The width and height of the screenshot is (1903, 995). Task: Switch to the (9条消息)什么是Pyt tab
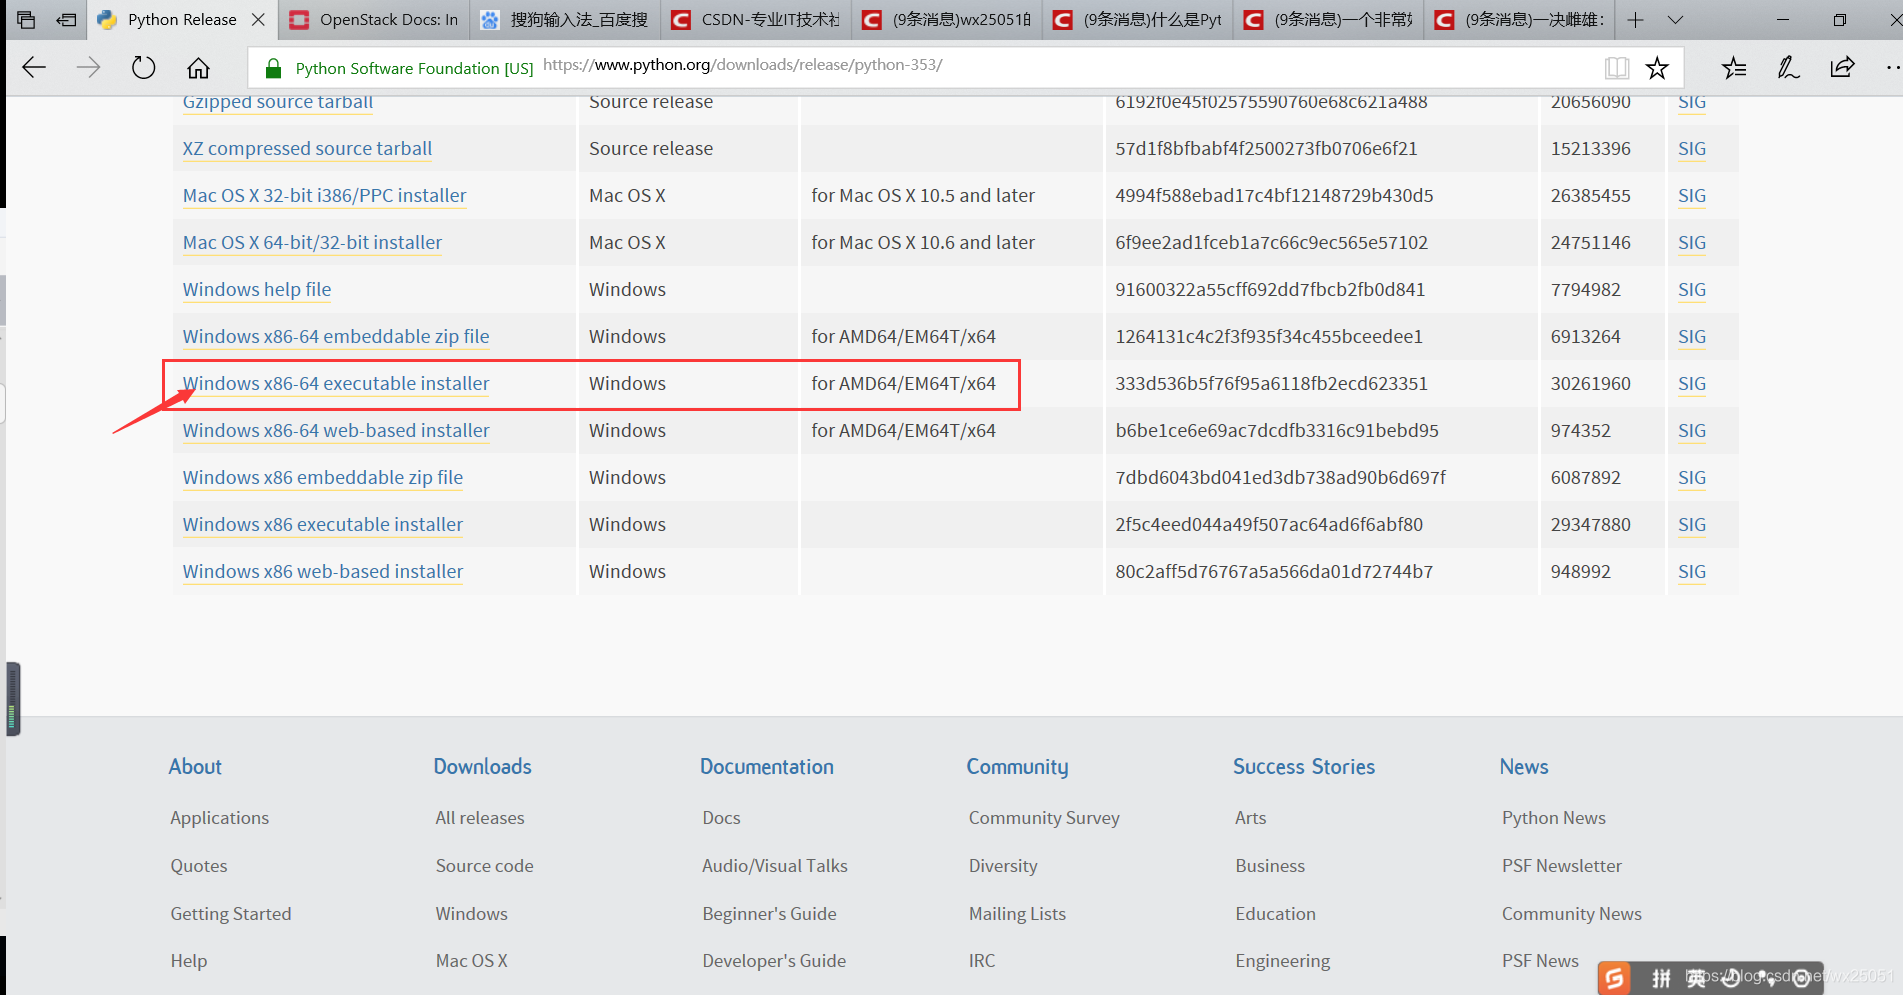tap(1138, 20)
